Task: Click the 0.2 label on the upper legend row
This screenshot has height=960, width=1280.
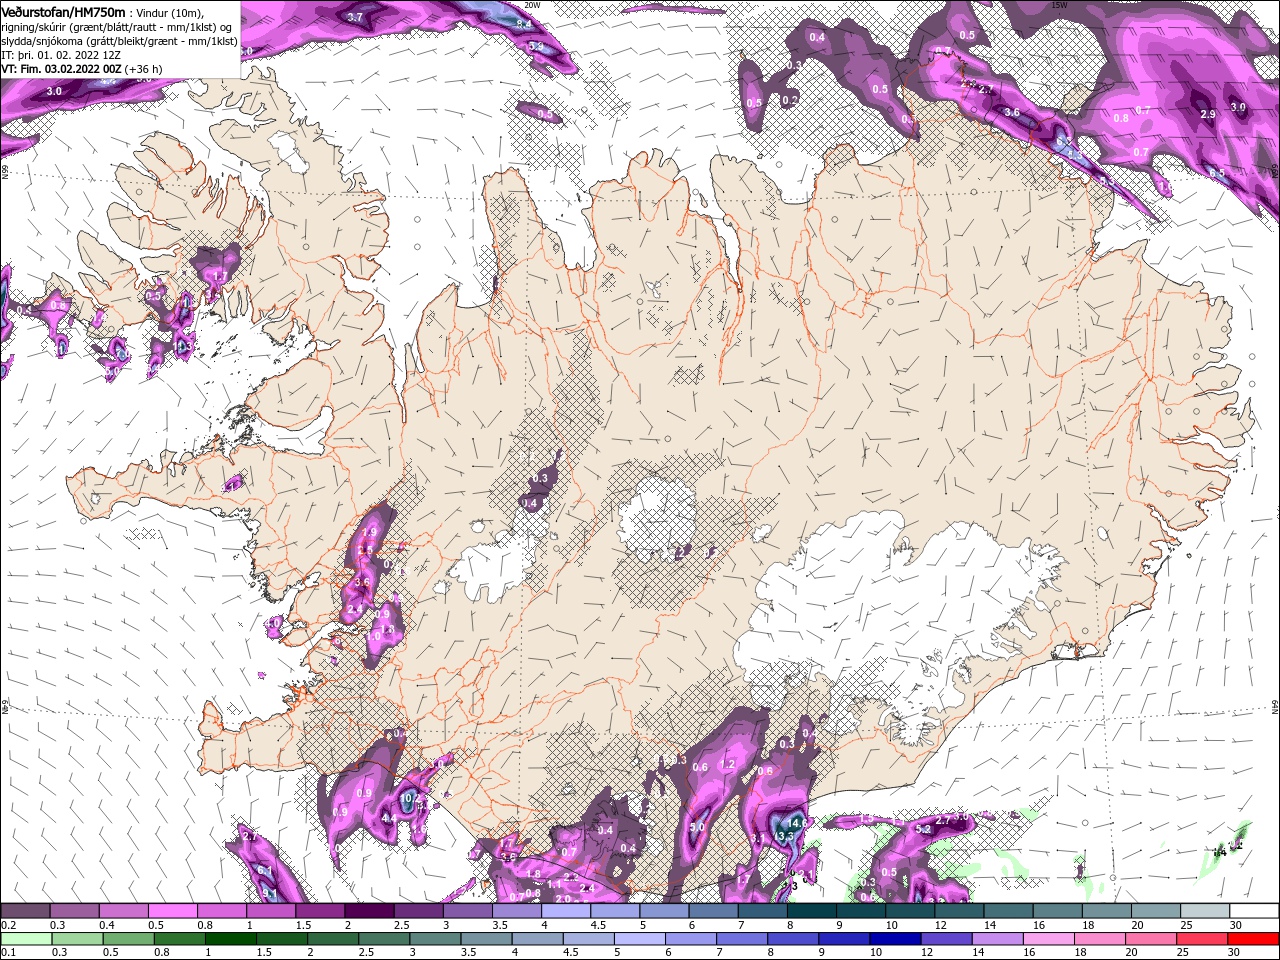Action: tap(8, 925)
